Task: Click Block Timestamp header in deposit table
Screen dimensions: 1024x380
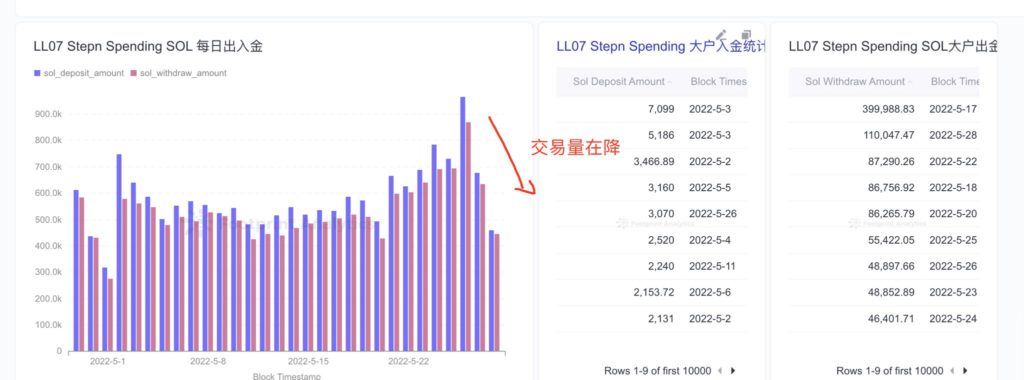Action: pos(718,82)
